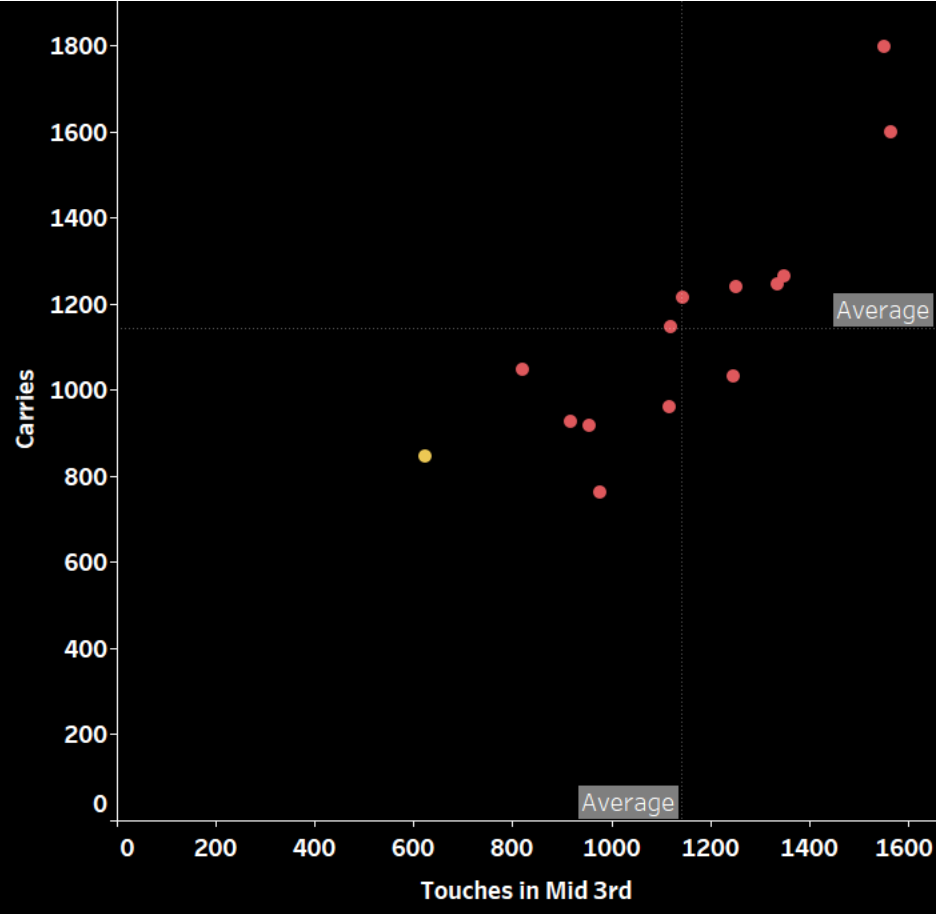
Task: Select red point near 1245 touches, 1030 carries
Action: (733, 376)
